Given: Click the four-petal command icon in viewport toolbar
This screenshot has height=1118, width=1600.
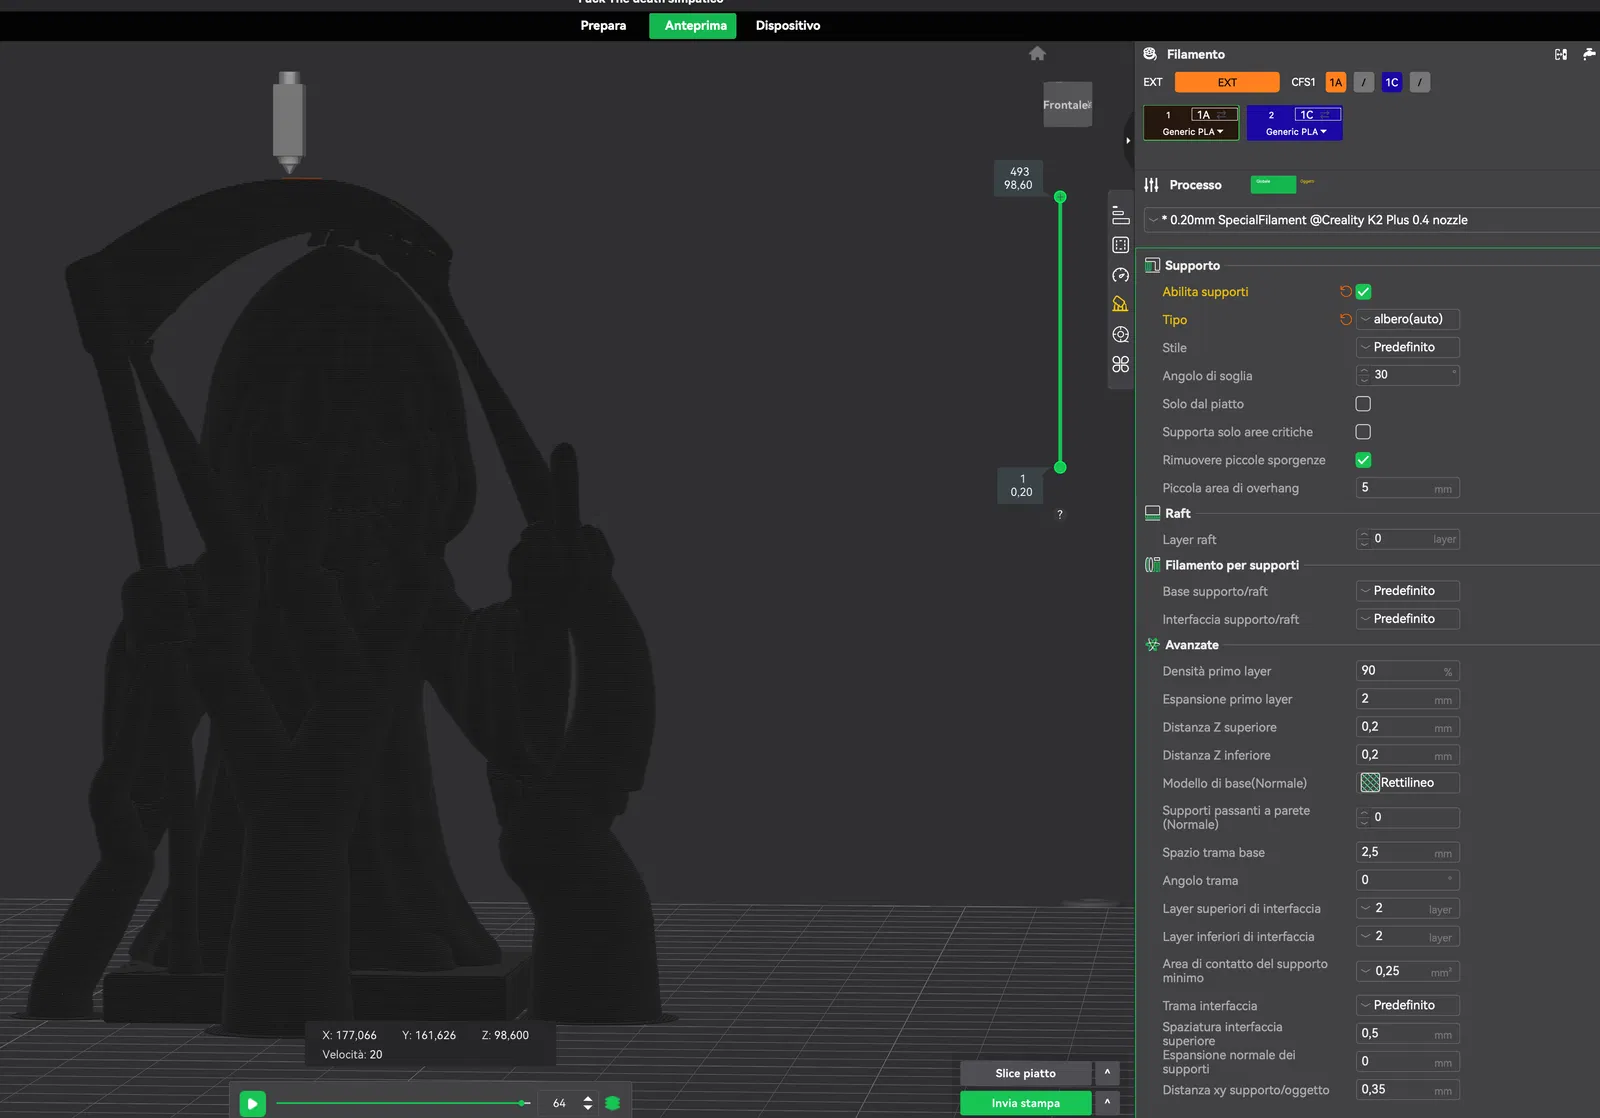Looking at the screenshot, I should click(1120, 364).
